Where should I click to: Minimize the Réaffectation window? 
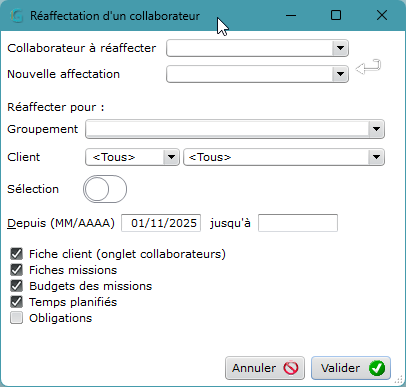[291, 15]
